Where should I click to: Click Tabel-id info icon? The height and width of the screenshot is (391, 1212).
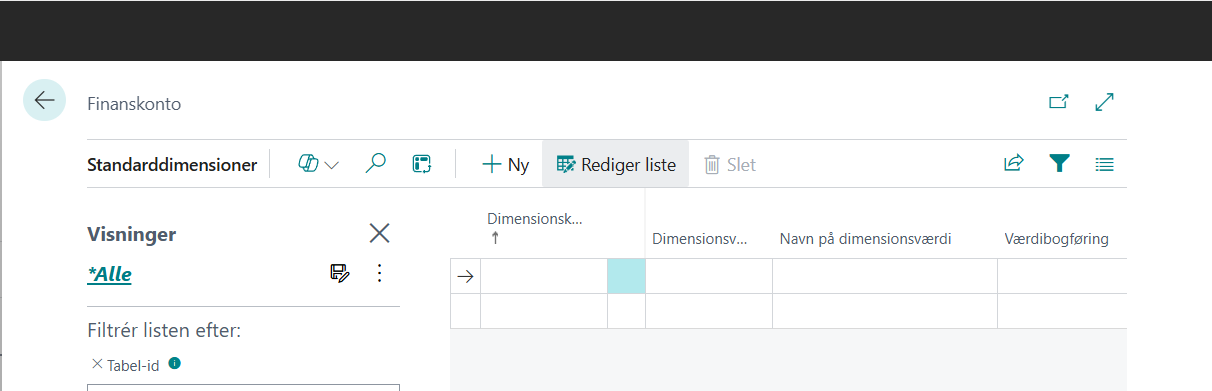pos(175,364)
